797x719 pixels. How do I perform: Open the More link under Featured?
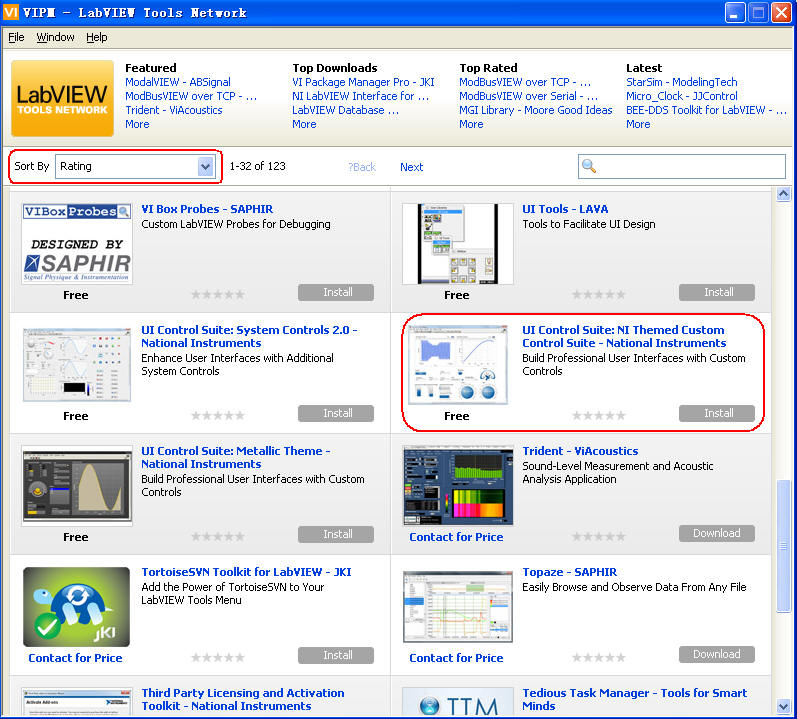(137, 124)
